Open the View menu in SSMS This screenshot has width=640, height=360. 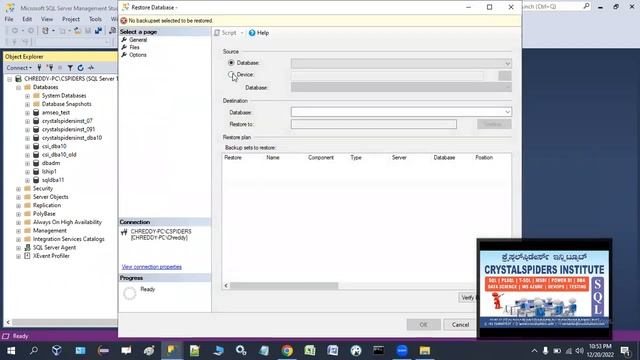point(47,19)
